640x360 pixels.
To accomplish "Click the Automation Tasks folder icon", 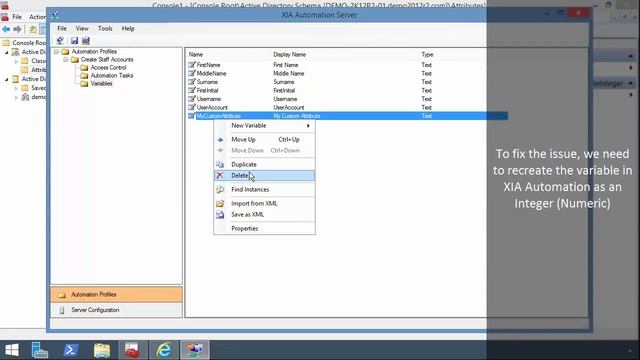I will click(x=84, y=76).
